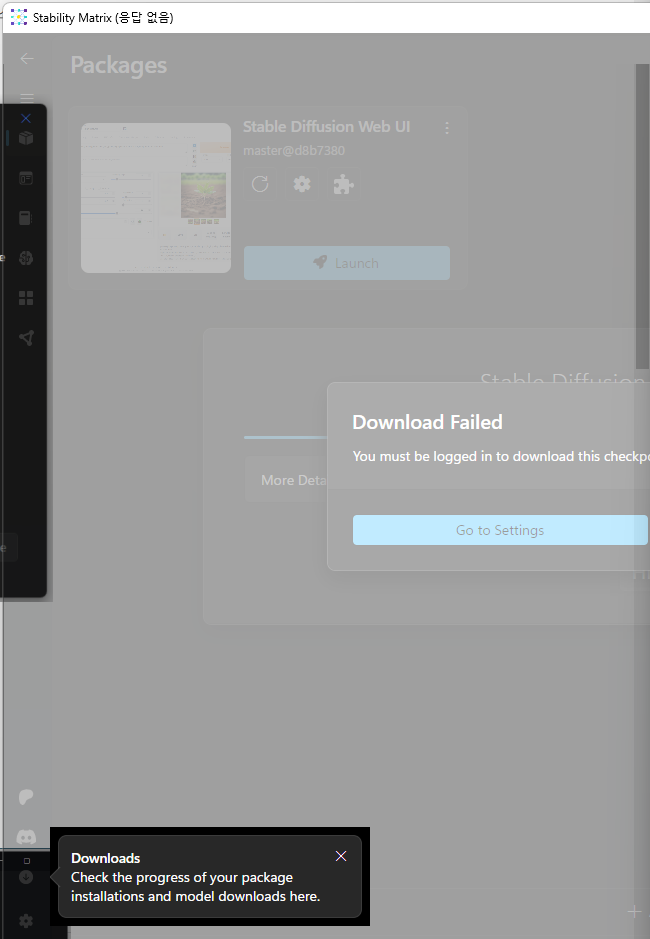Click the blue X above the sidebar
The width and height of the screenshot is (650, 939).
click(x=26, y=118)
